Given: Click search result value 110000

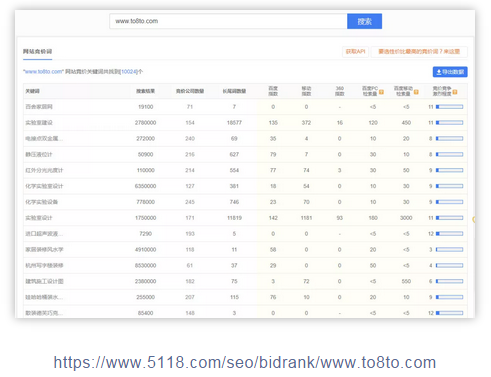Looking at the screenshot, I should coord(146,170).
